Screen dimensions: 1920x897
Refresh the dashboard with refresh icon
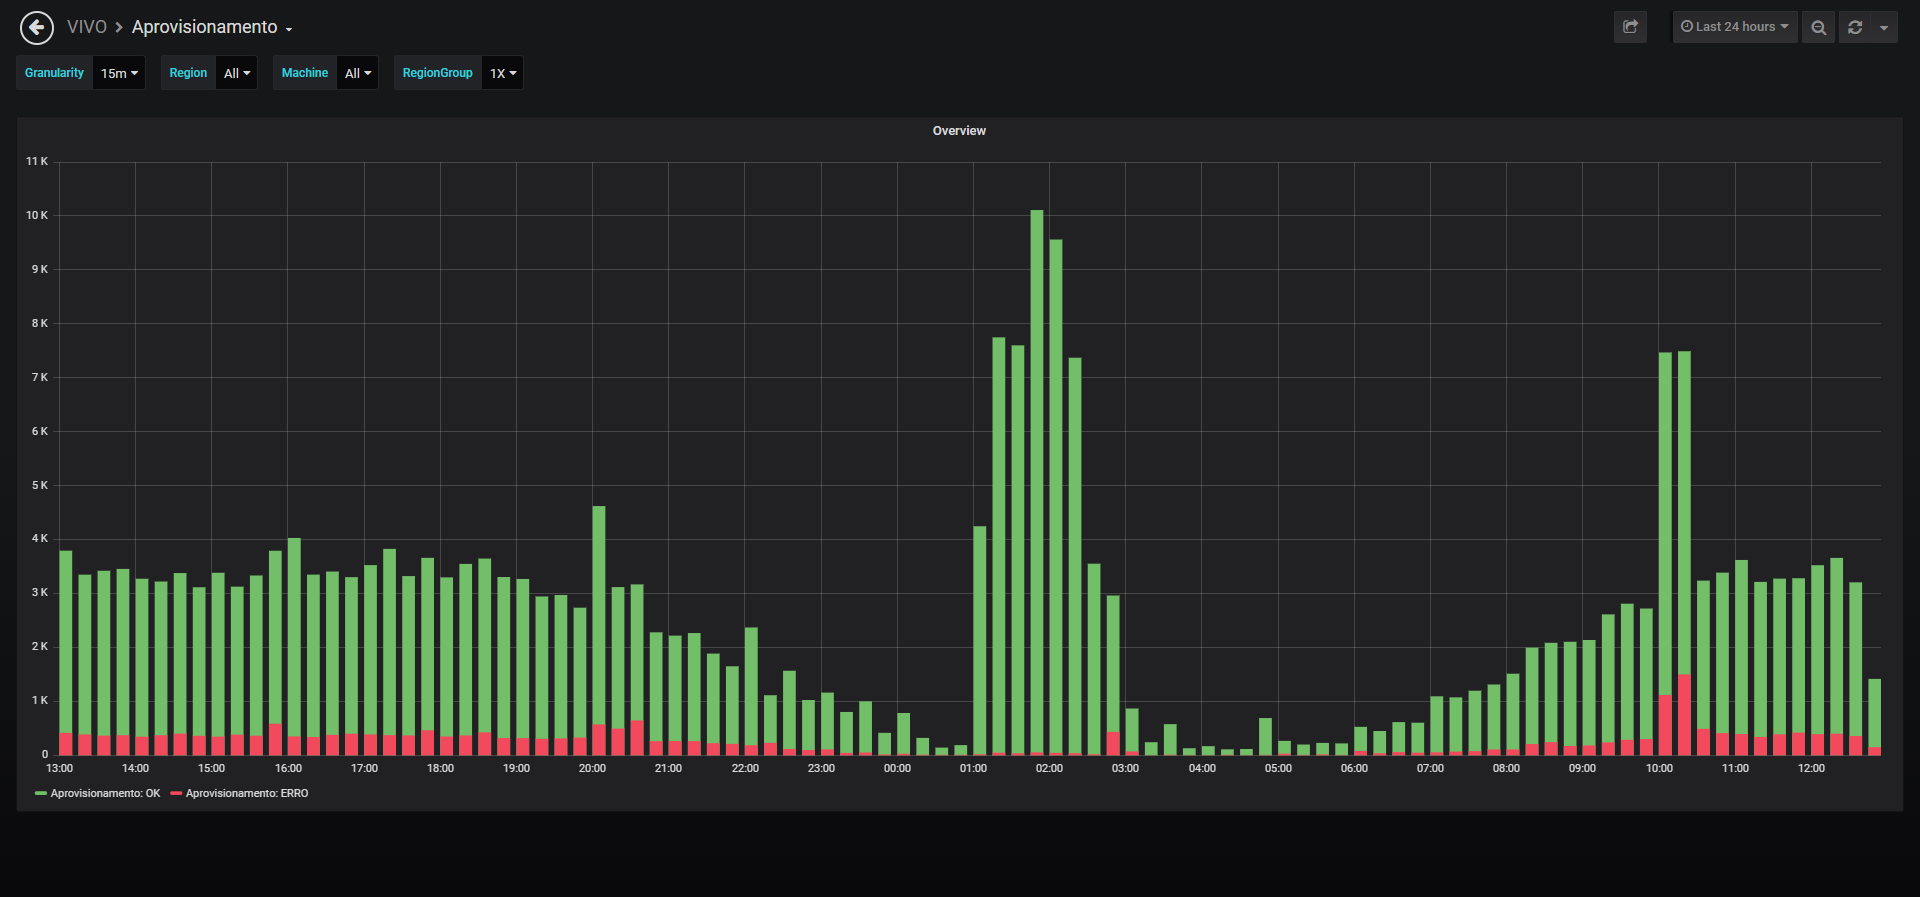click(x=1855, y=27)
